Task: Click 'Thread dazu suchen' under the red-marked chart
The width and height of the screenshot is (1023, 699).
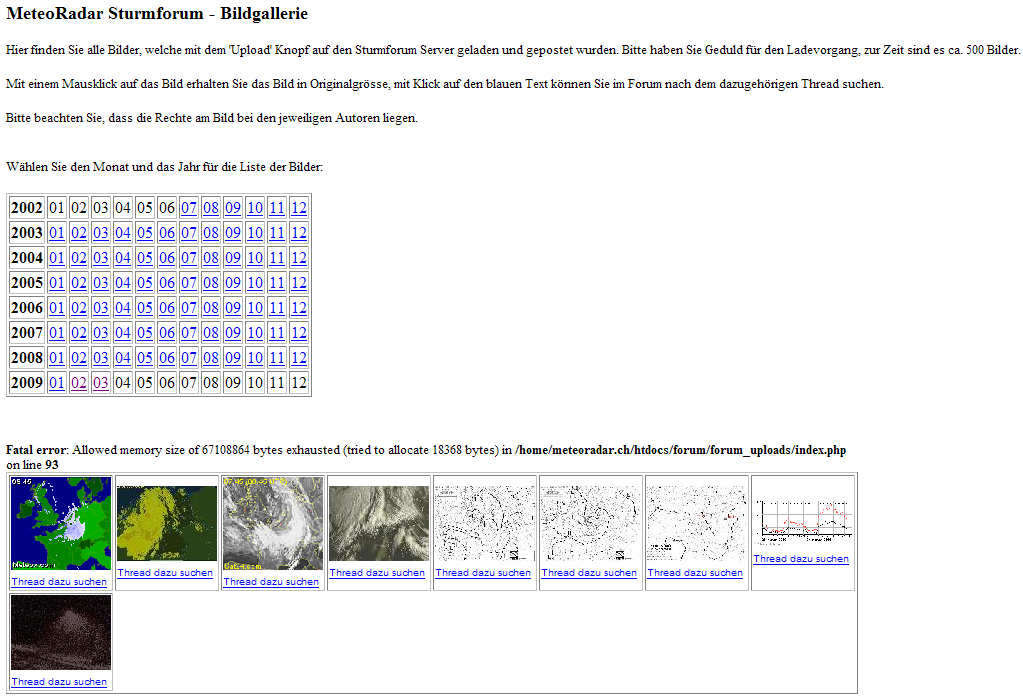Action: tap(695, 572)
